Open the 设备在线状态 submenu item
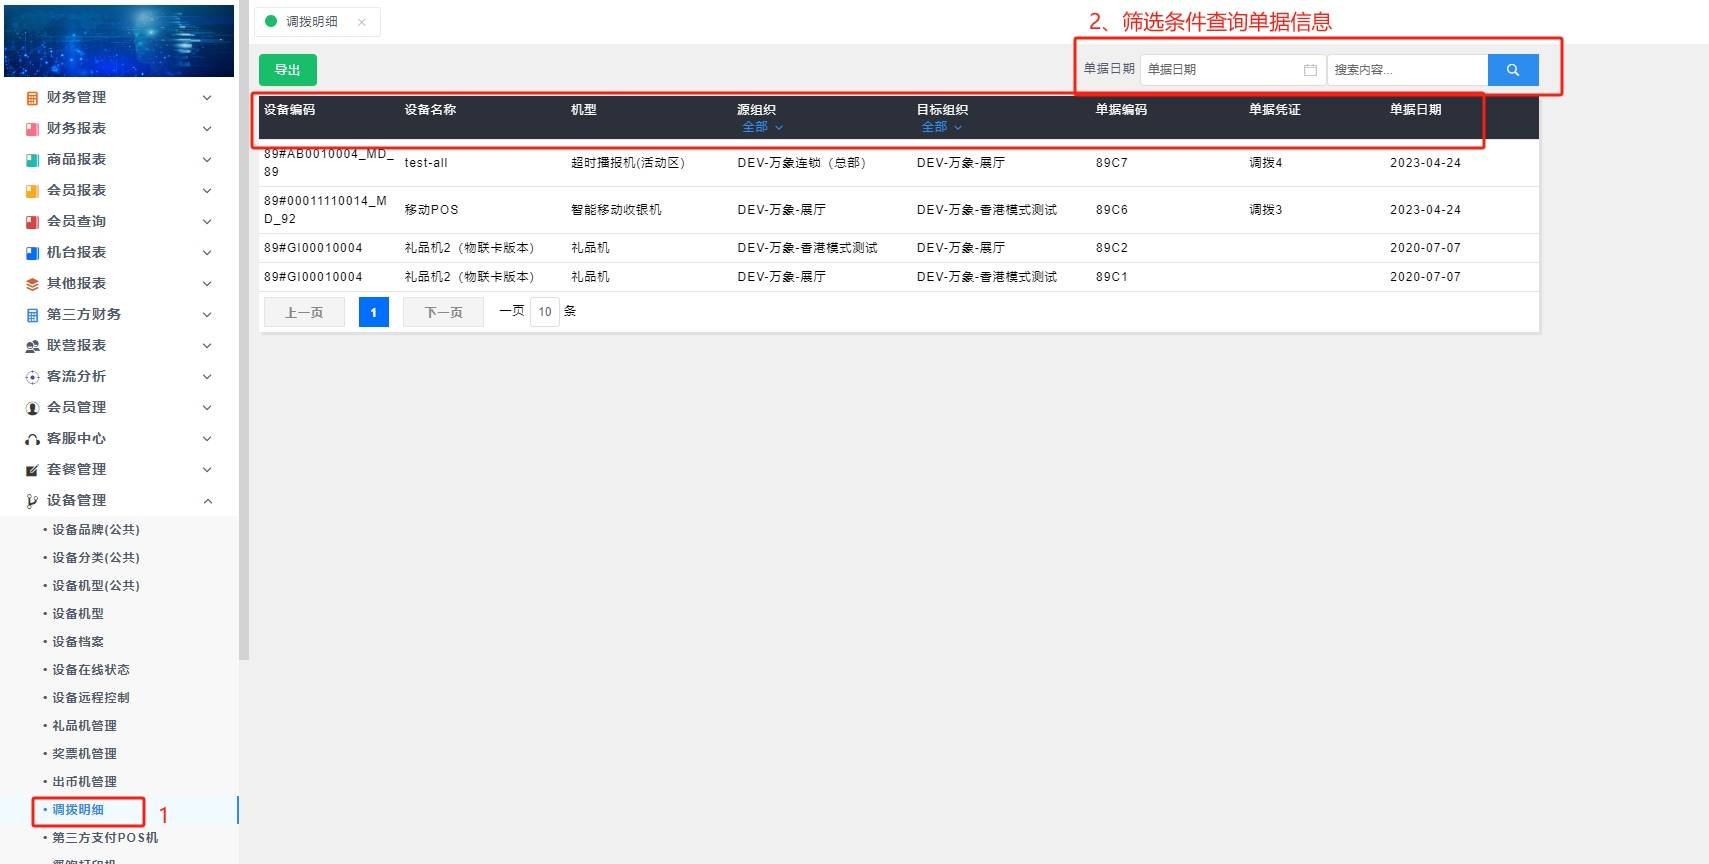This screenshot has width=1709, height=864. pos(91,670)
